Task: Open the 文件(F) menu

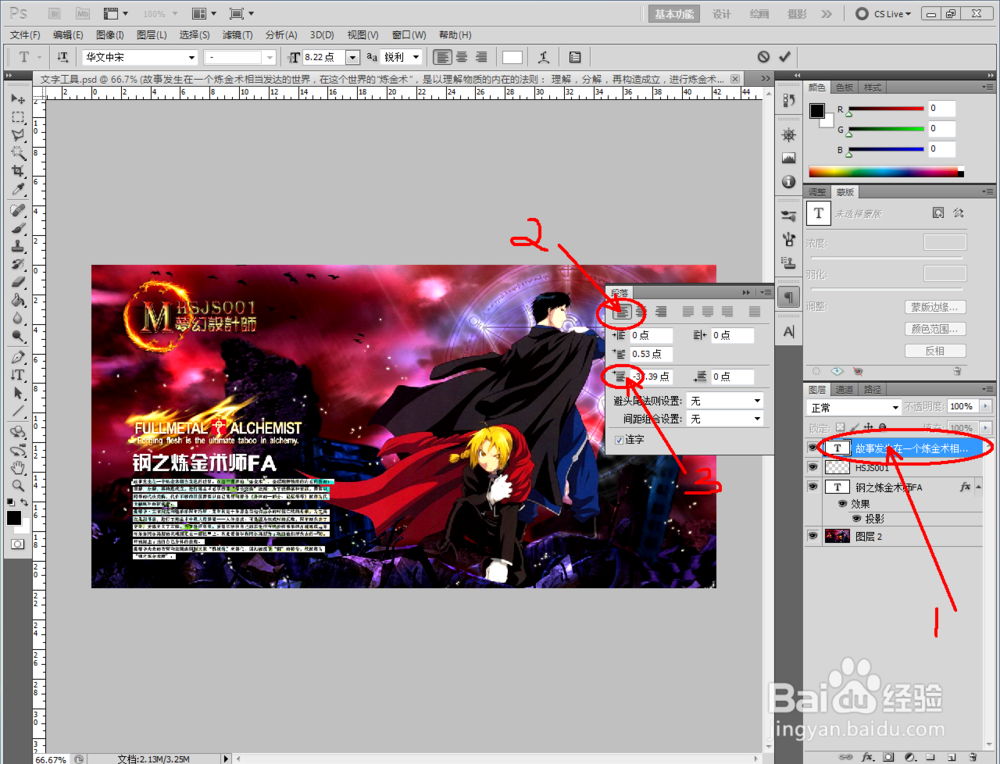Action: [25, 35]
